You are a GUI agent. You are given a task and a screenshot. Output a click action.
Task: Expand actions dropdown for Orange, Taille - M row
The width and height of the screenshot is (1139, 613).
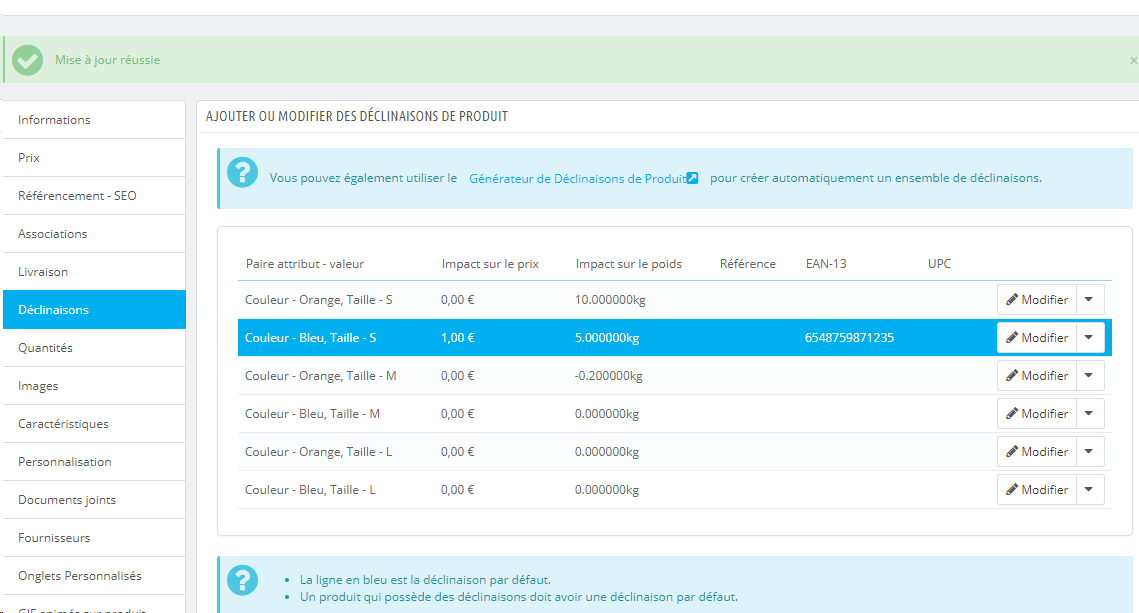coord(1089,375)
